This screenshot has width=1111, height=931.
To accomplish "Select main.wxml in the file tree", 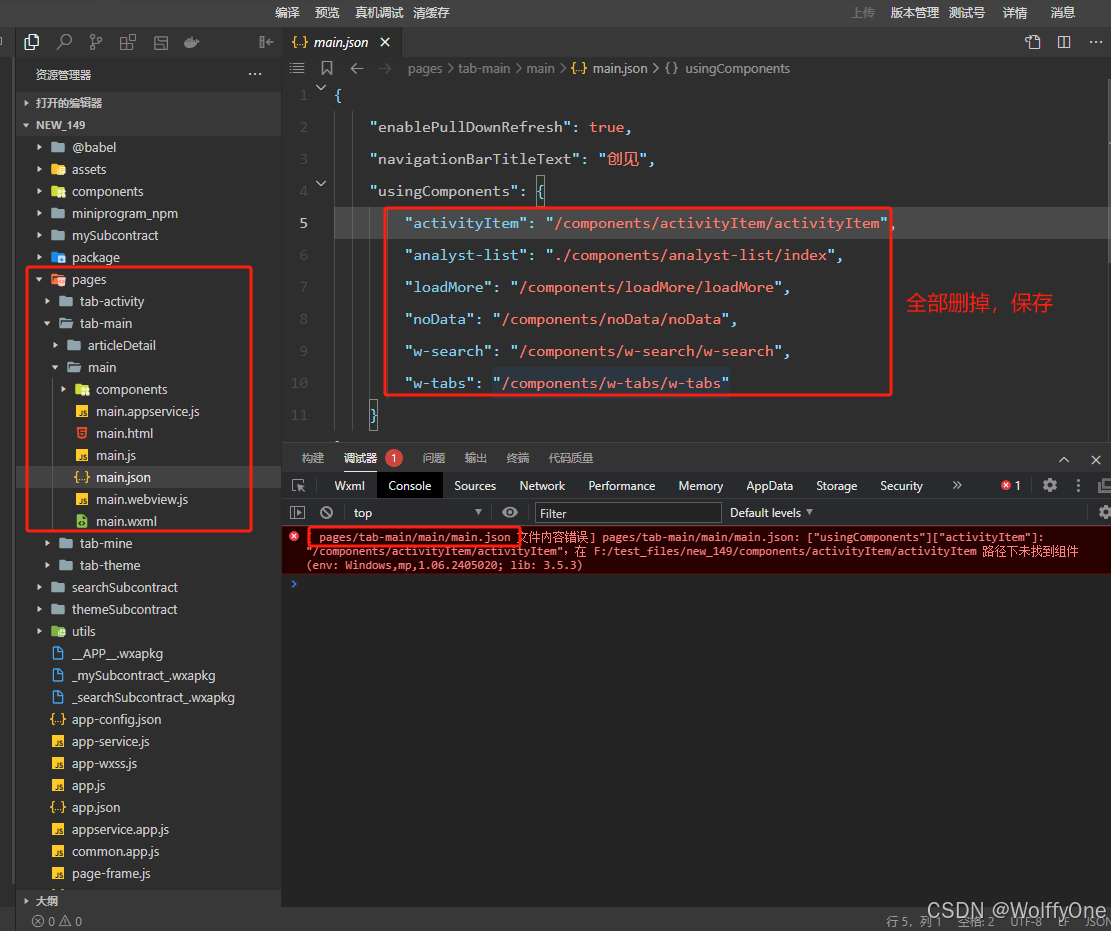I will point(126,521).
